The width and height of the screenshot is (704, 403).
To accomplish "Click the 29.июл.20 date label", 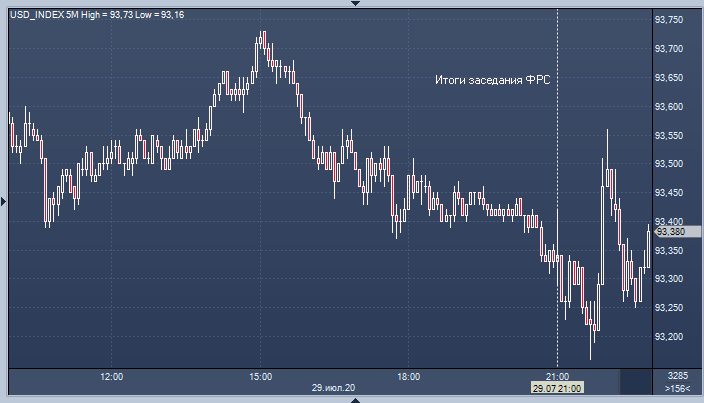I will pos(334,388).
